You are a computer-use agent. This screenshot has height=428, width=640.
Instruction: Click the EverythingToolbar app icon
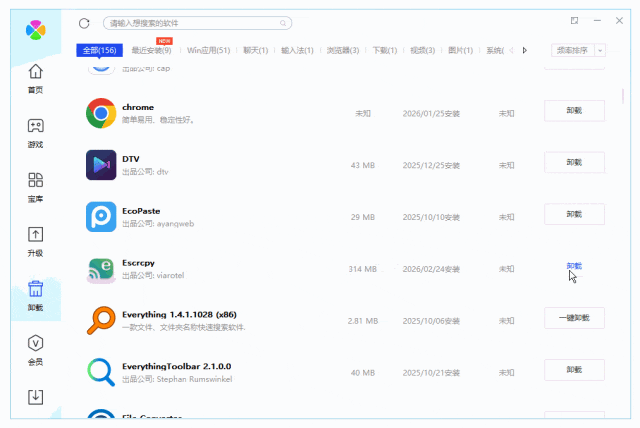[x=101, y=372]
